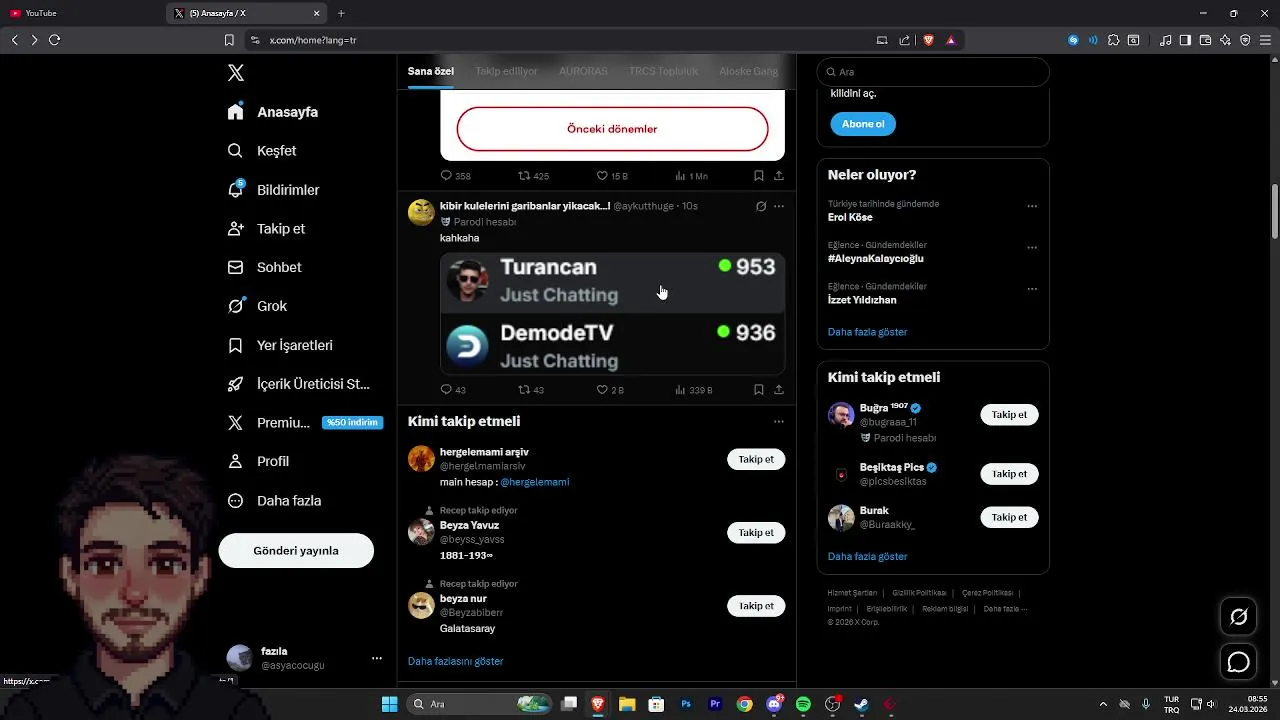Click Grok icon on aykutthuge post
Viewport: 1280px width, 720px height.
point(760,206)
